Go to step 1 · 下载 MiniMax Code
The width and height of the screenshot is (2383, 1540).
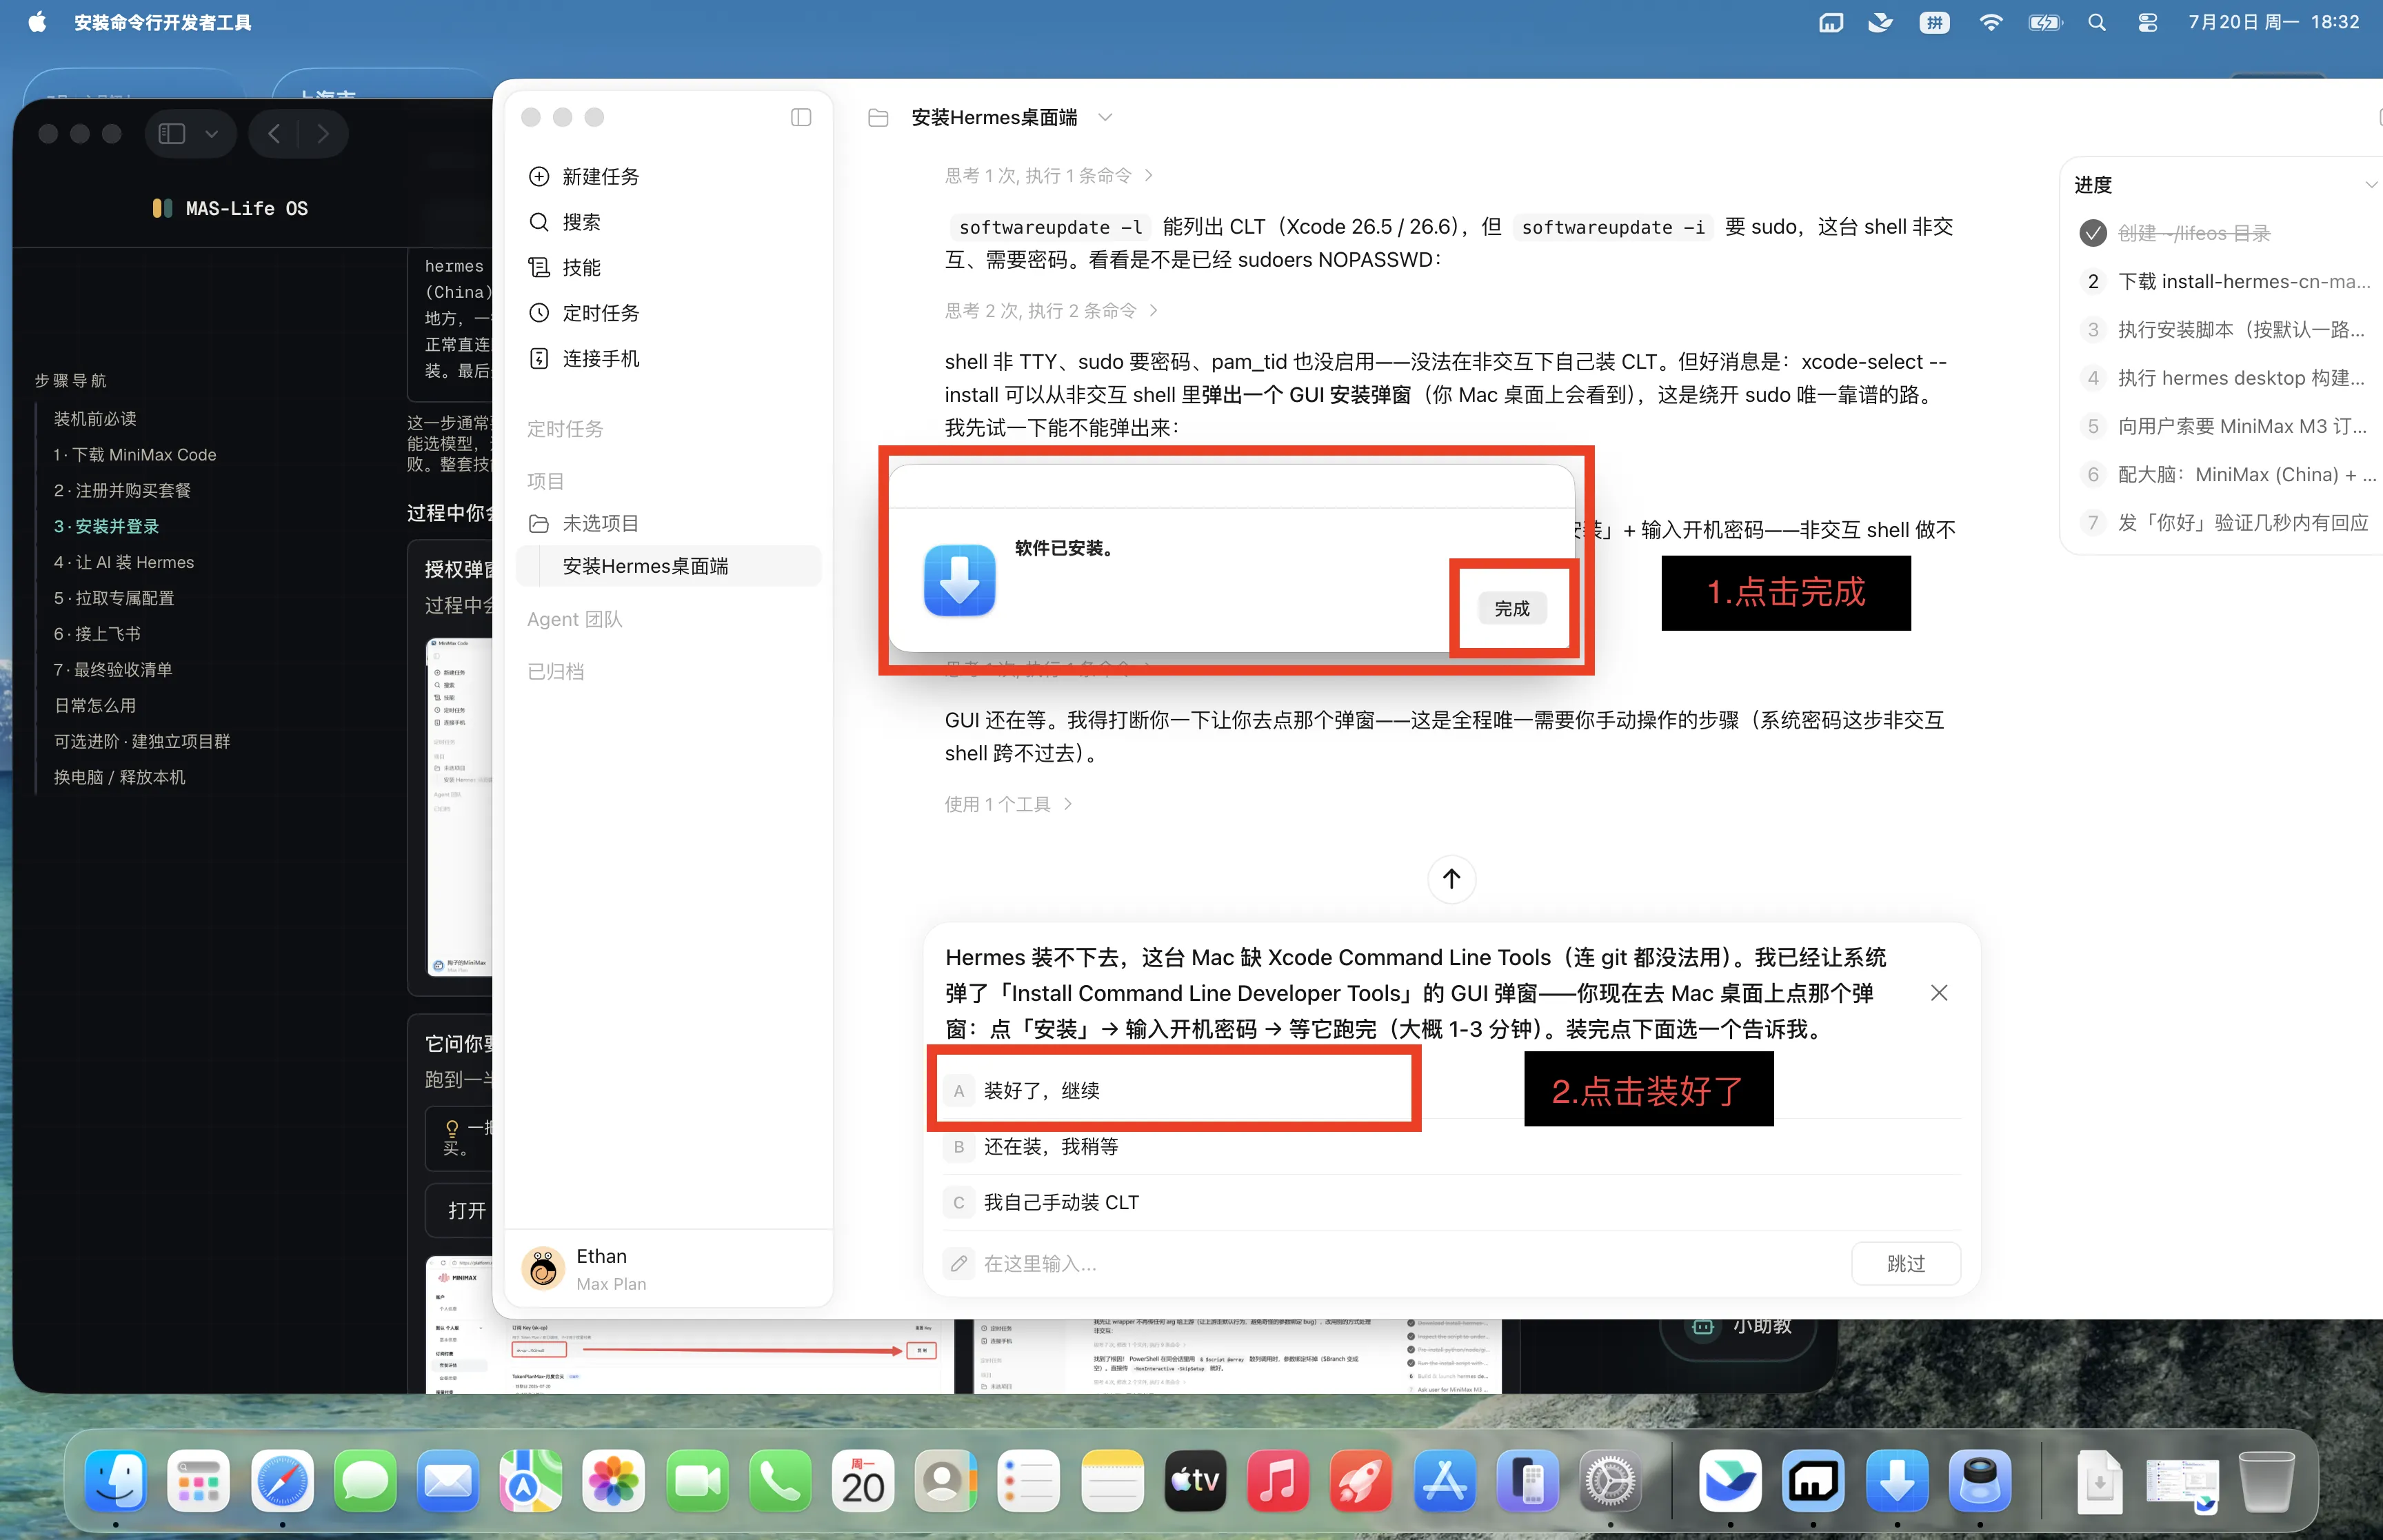(x=135, y=454)
